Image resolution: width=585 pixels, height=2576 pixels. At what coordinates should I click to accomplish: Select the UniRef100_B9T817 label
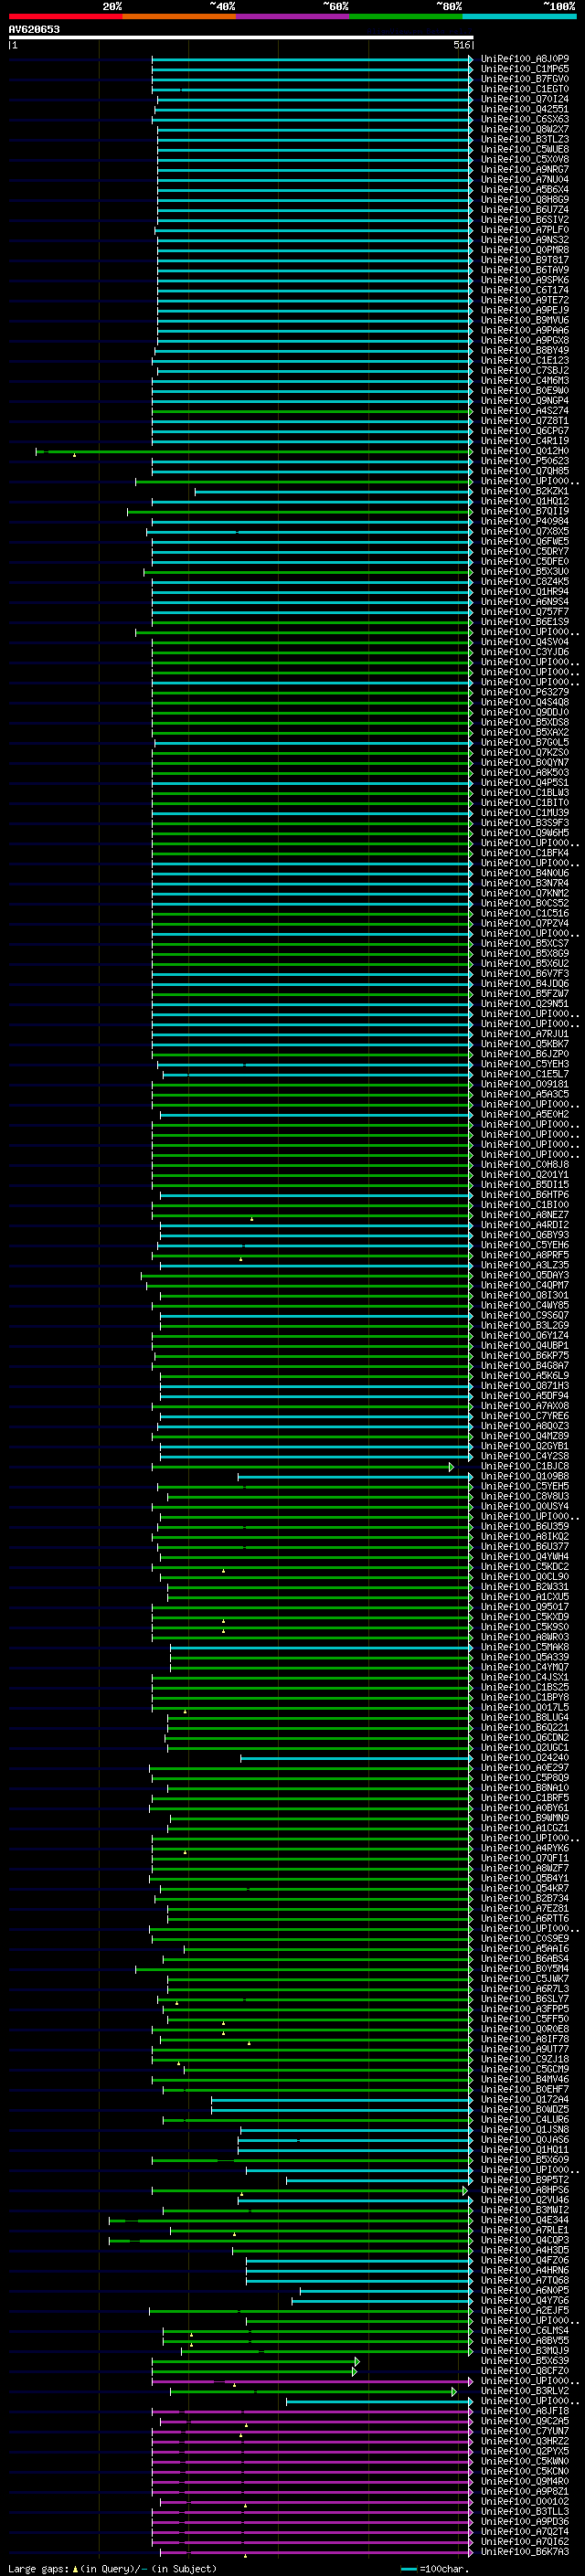(525, 260)
